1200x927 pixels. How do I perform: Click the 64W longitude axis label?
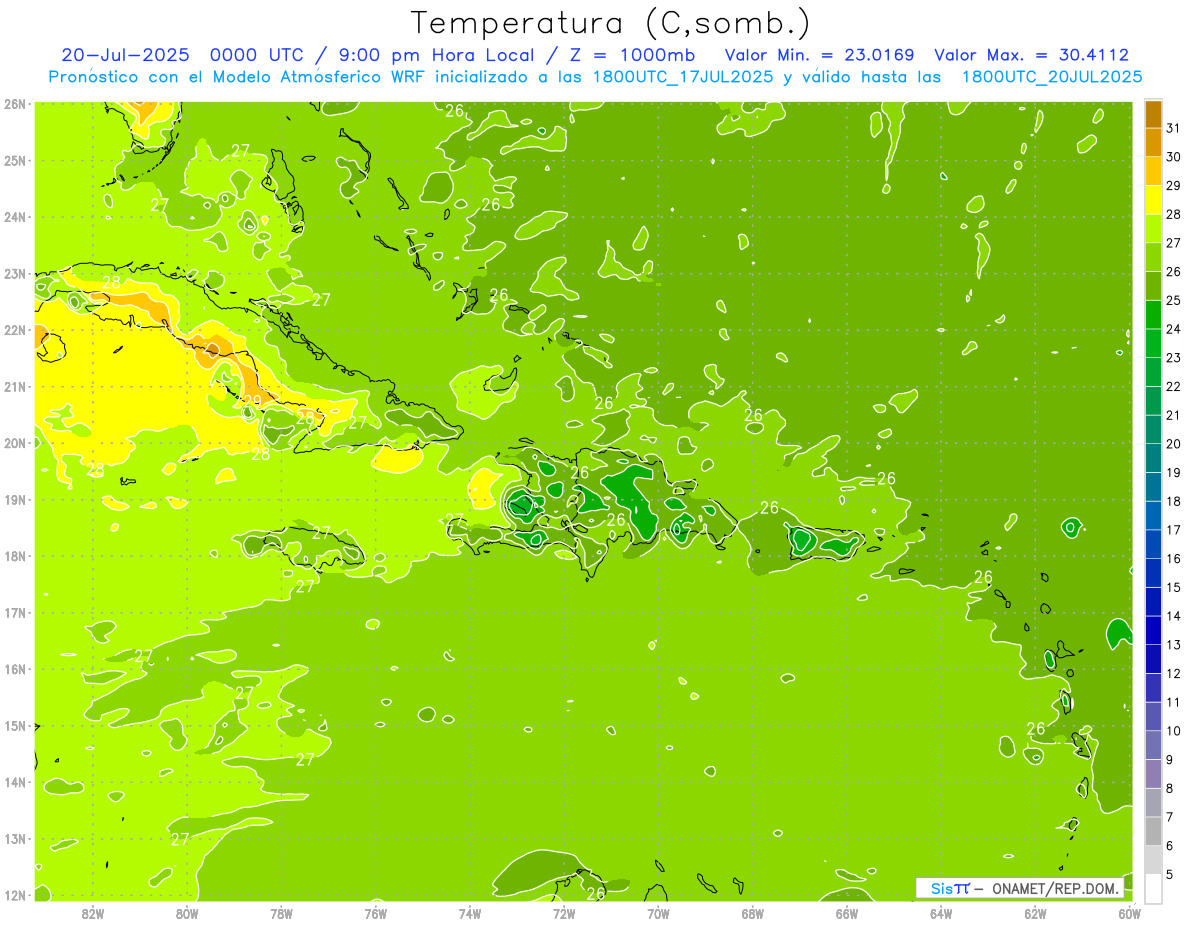[x=941, y=912]
